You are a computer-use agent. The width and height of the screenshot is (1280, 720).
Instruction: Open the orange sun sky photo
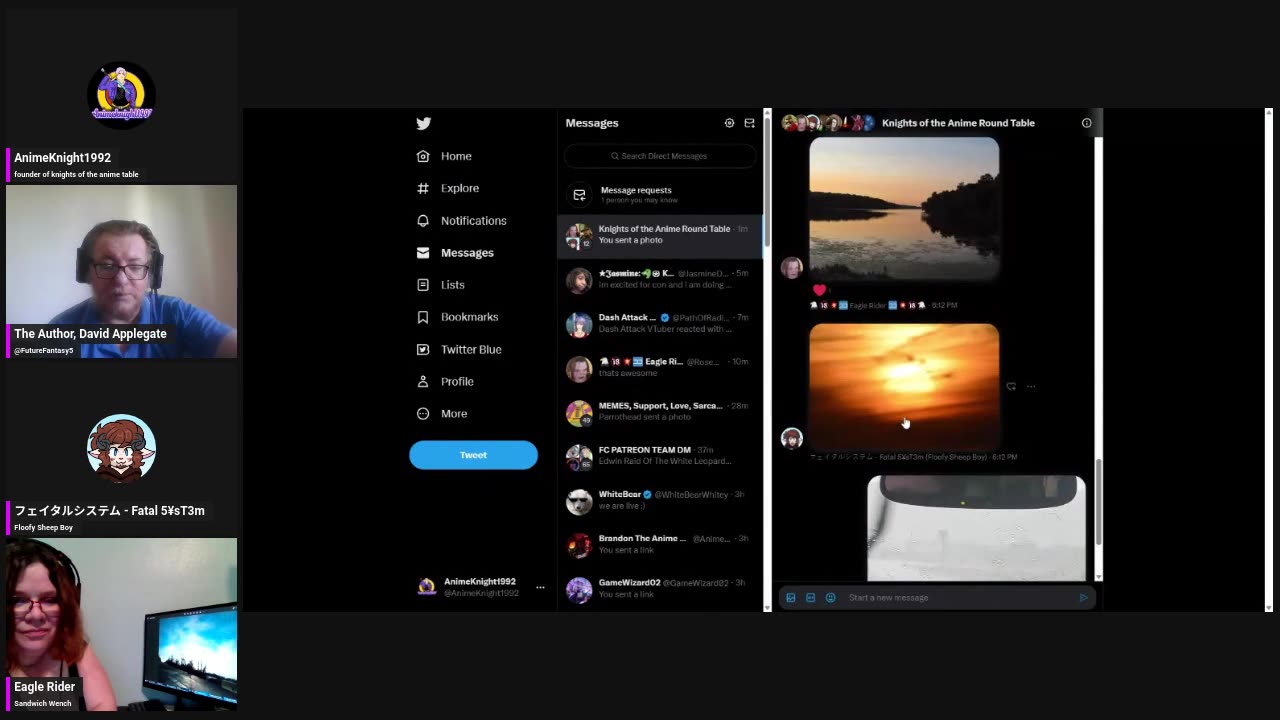coord(904,386)
